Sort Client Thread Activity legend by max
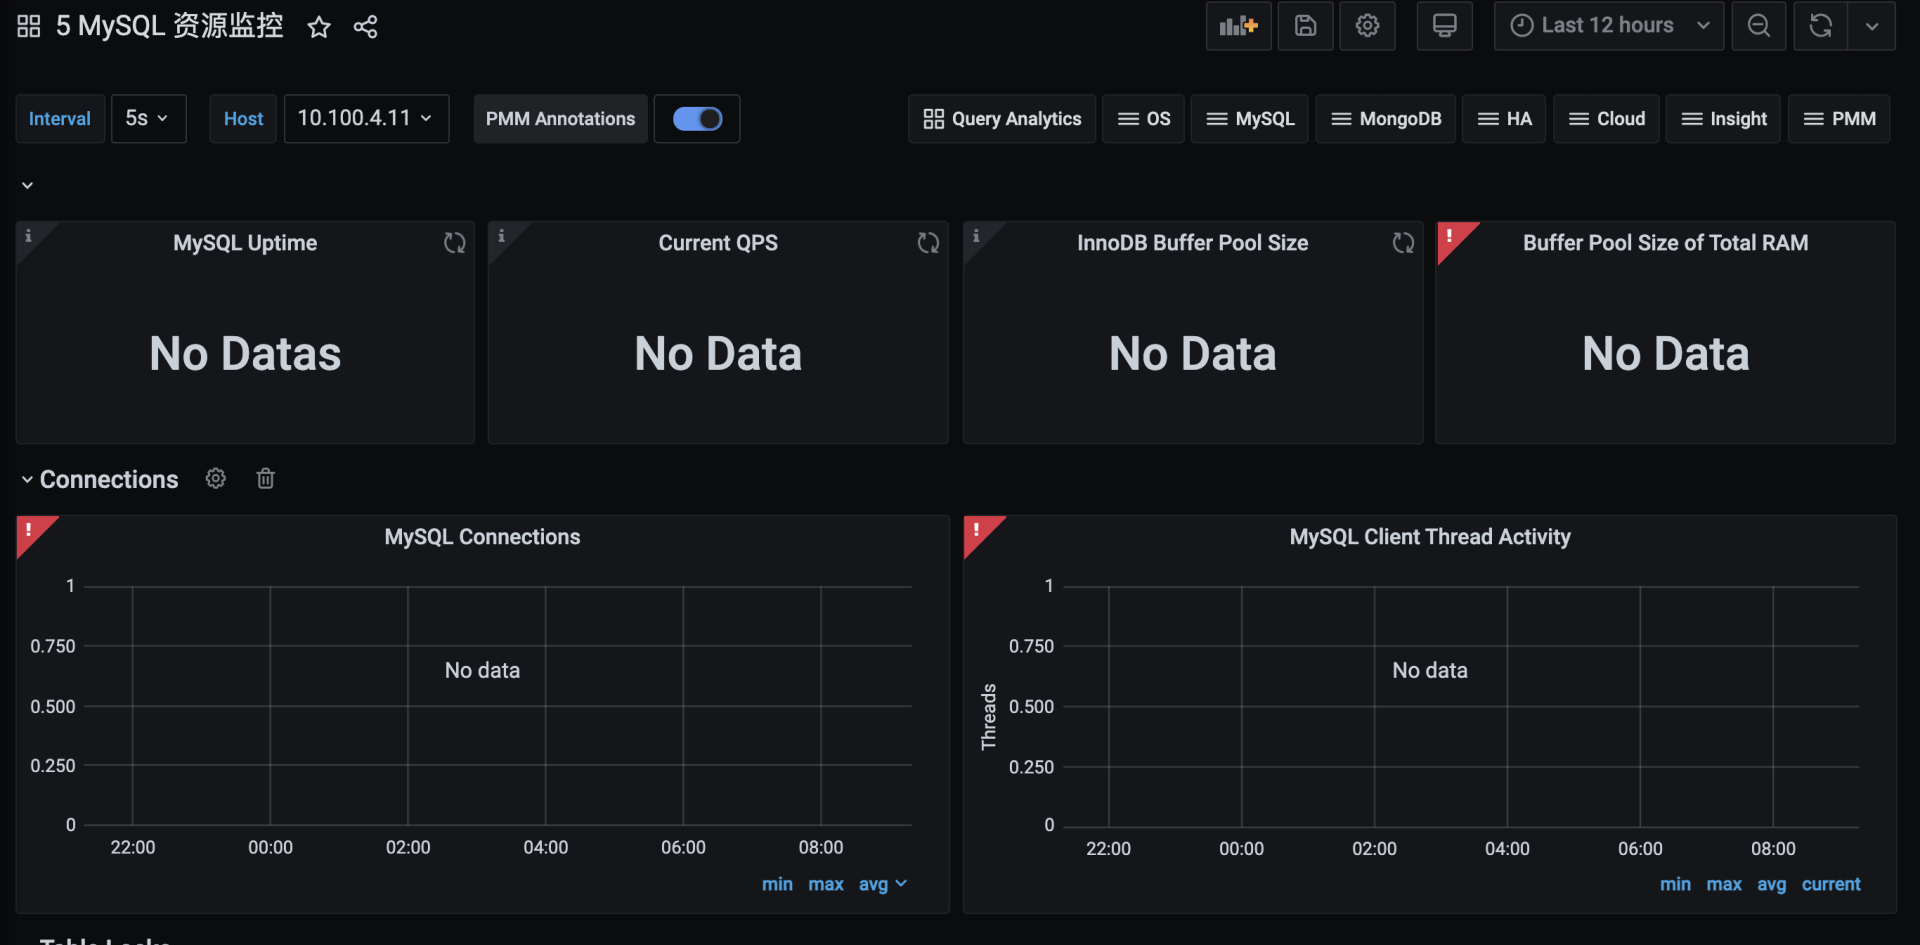Viewport: 1920px width, 945px height. [1724, 884]
